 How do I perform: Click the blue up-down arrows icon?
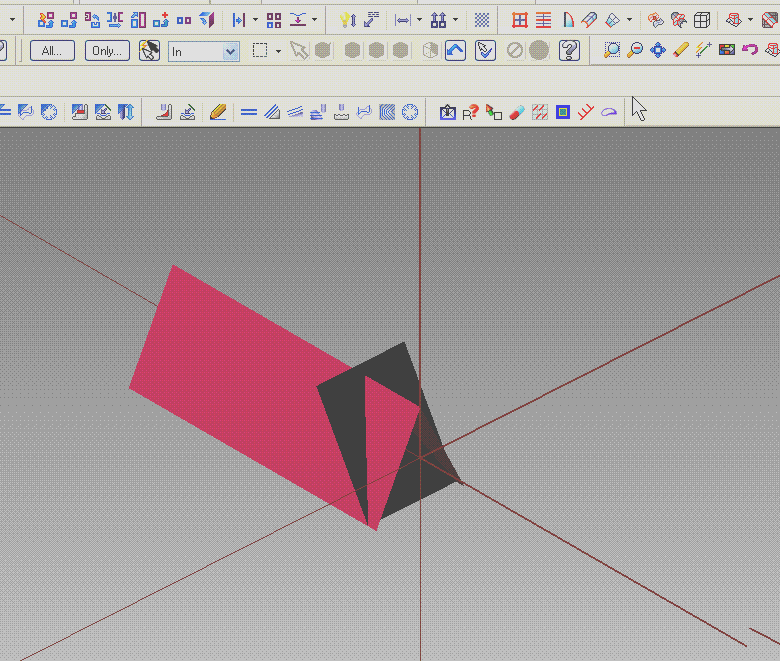coord(126,112)
